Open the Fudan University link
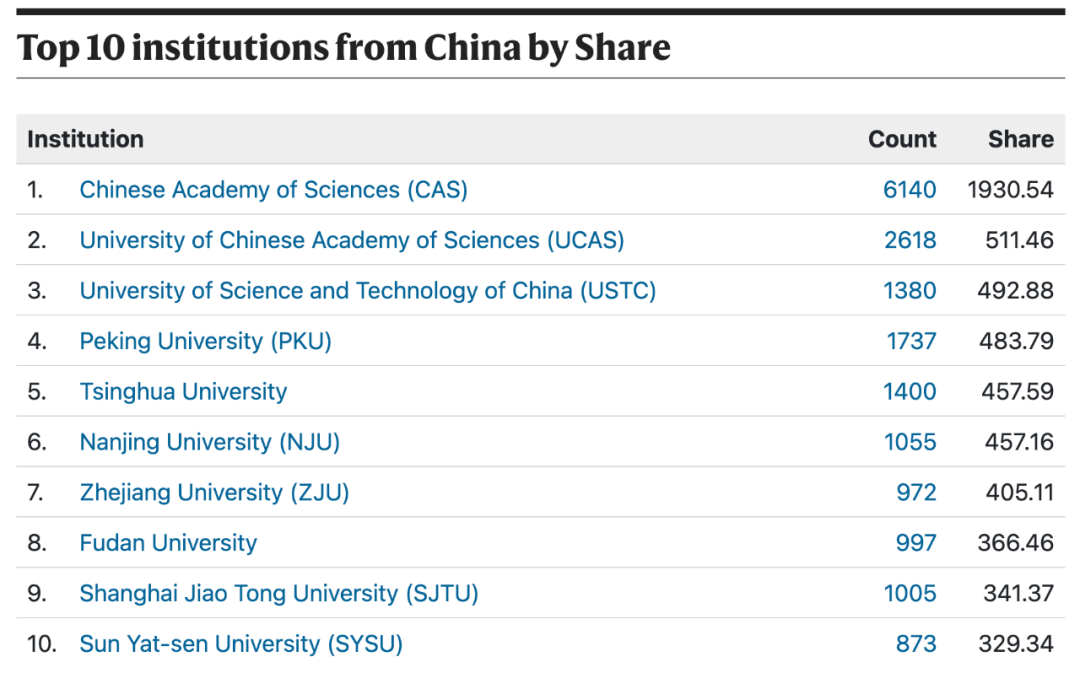The image size is (1080, 673). click(168, 543)
